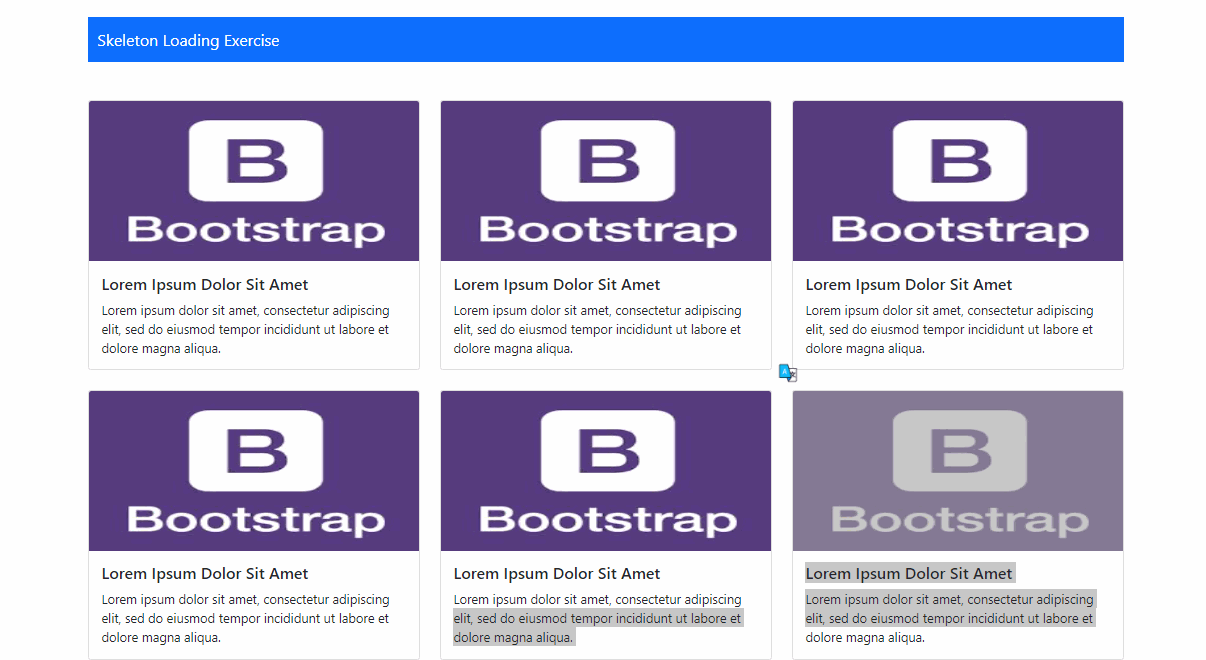This screenshot has height=660, width=1206.
Task: Click the 'Bootstrap' wordmark in the top-right card
Action: point(957,230)
